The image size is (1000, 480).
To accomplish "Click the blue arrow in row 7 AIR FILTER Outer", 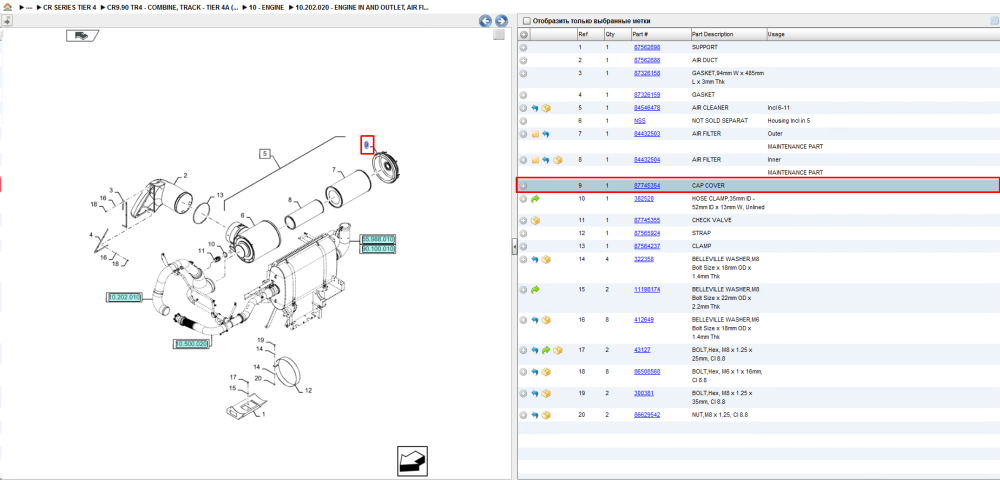I will [546, 134].
